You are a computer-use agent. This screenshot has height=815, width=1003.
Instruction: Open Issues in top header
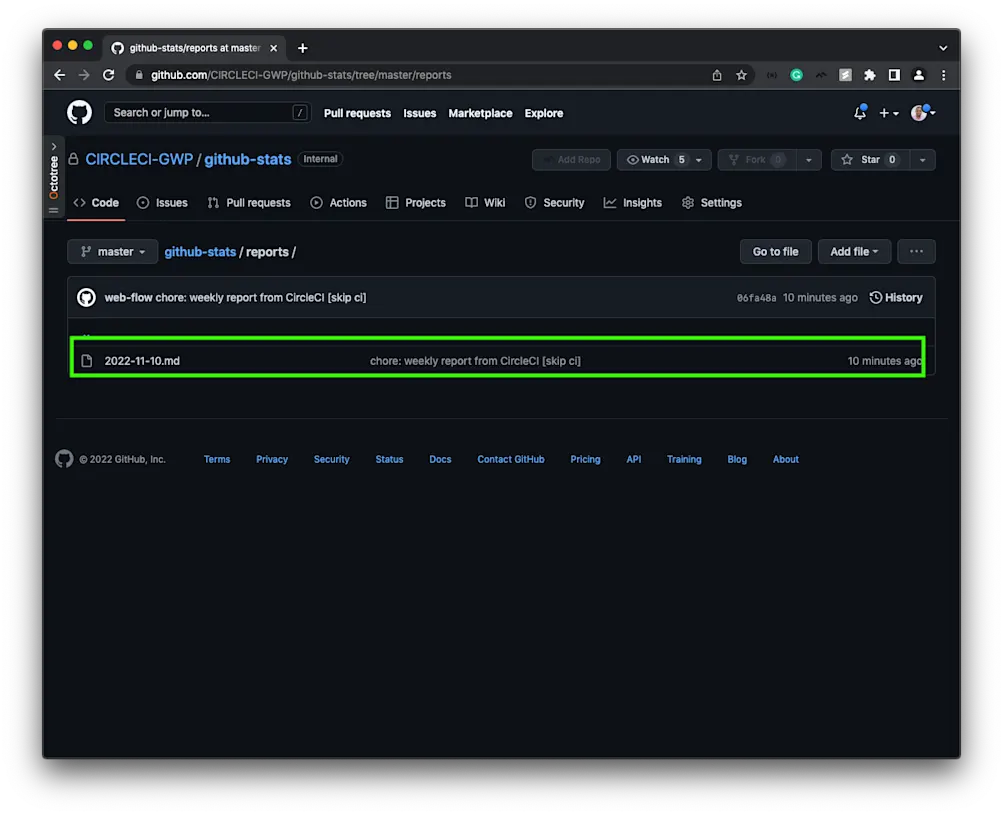click(420, 113)
